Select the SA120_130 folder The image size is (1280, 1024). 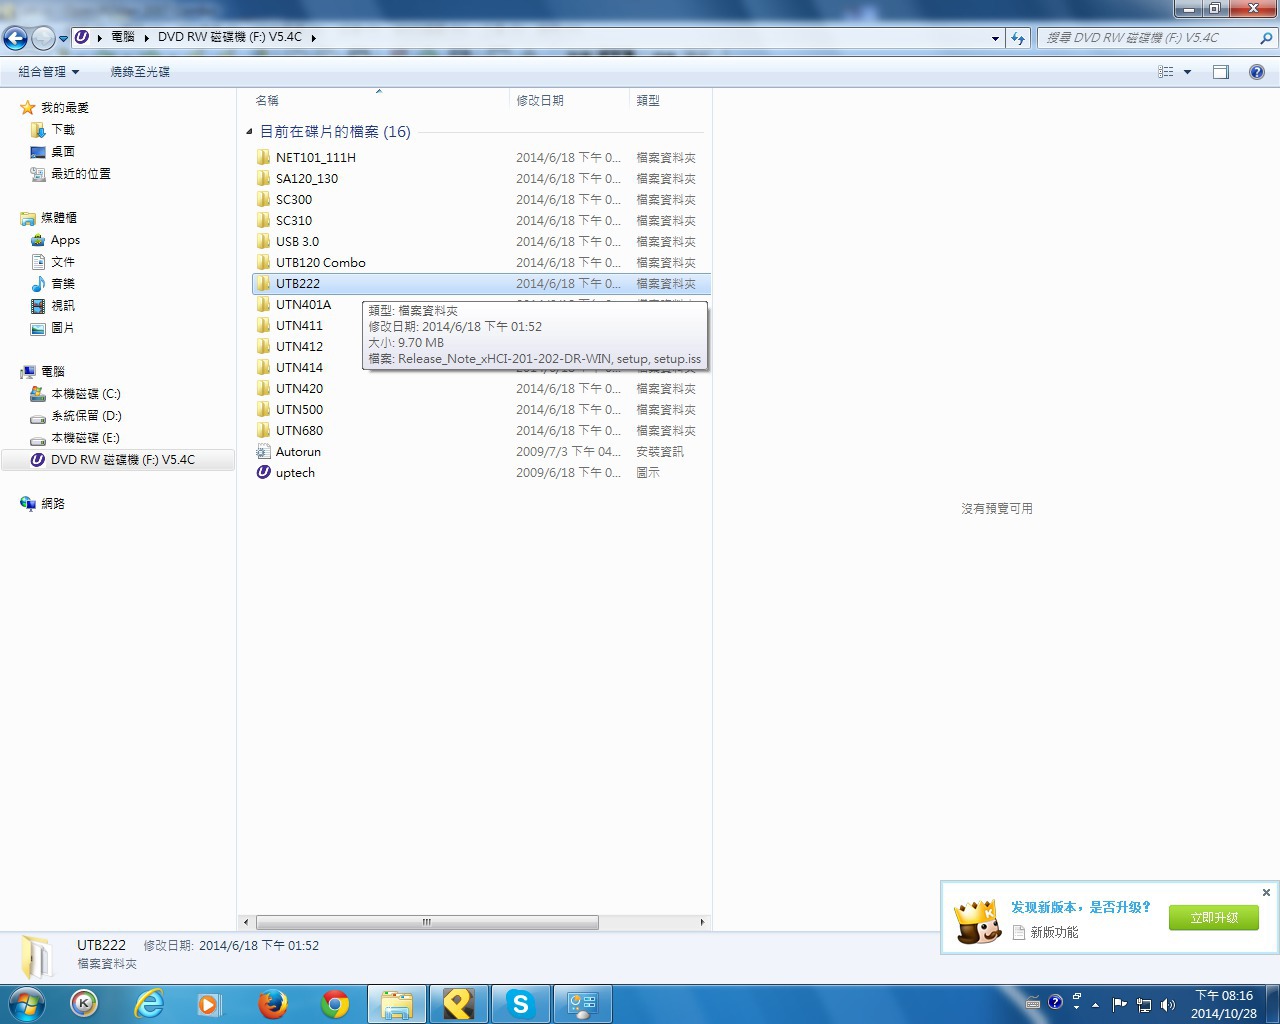click(481, 178)
